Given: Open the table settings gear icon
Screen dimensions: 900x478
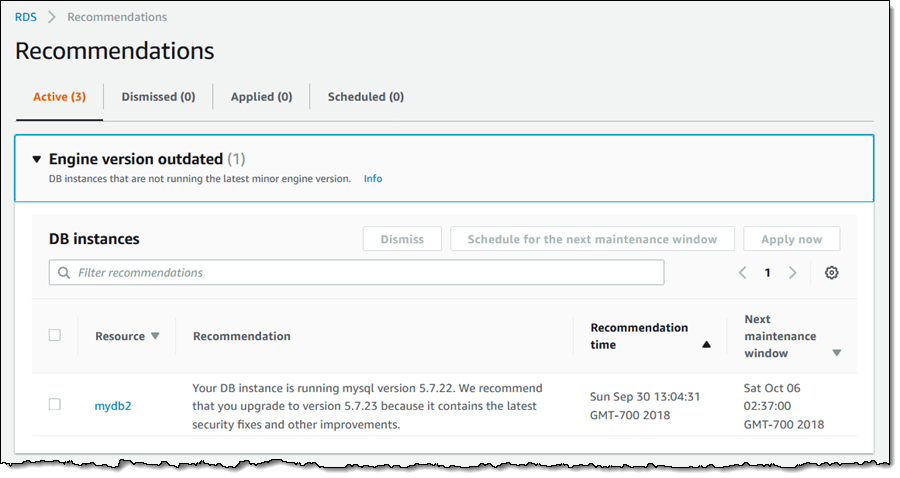Looking at the screenshot, I should click(x=831, y=273).
